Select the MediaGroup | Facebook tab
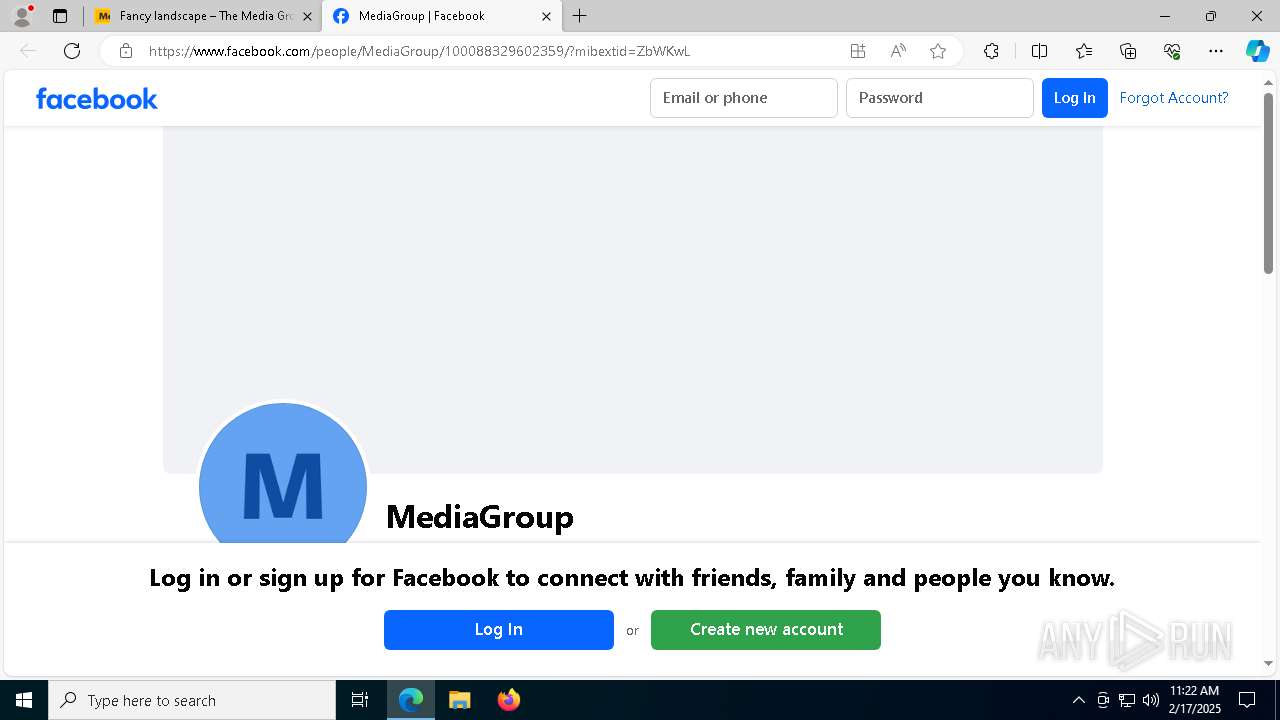This screenshot has width=1280, height=720. (440, 16)
